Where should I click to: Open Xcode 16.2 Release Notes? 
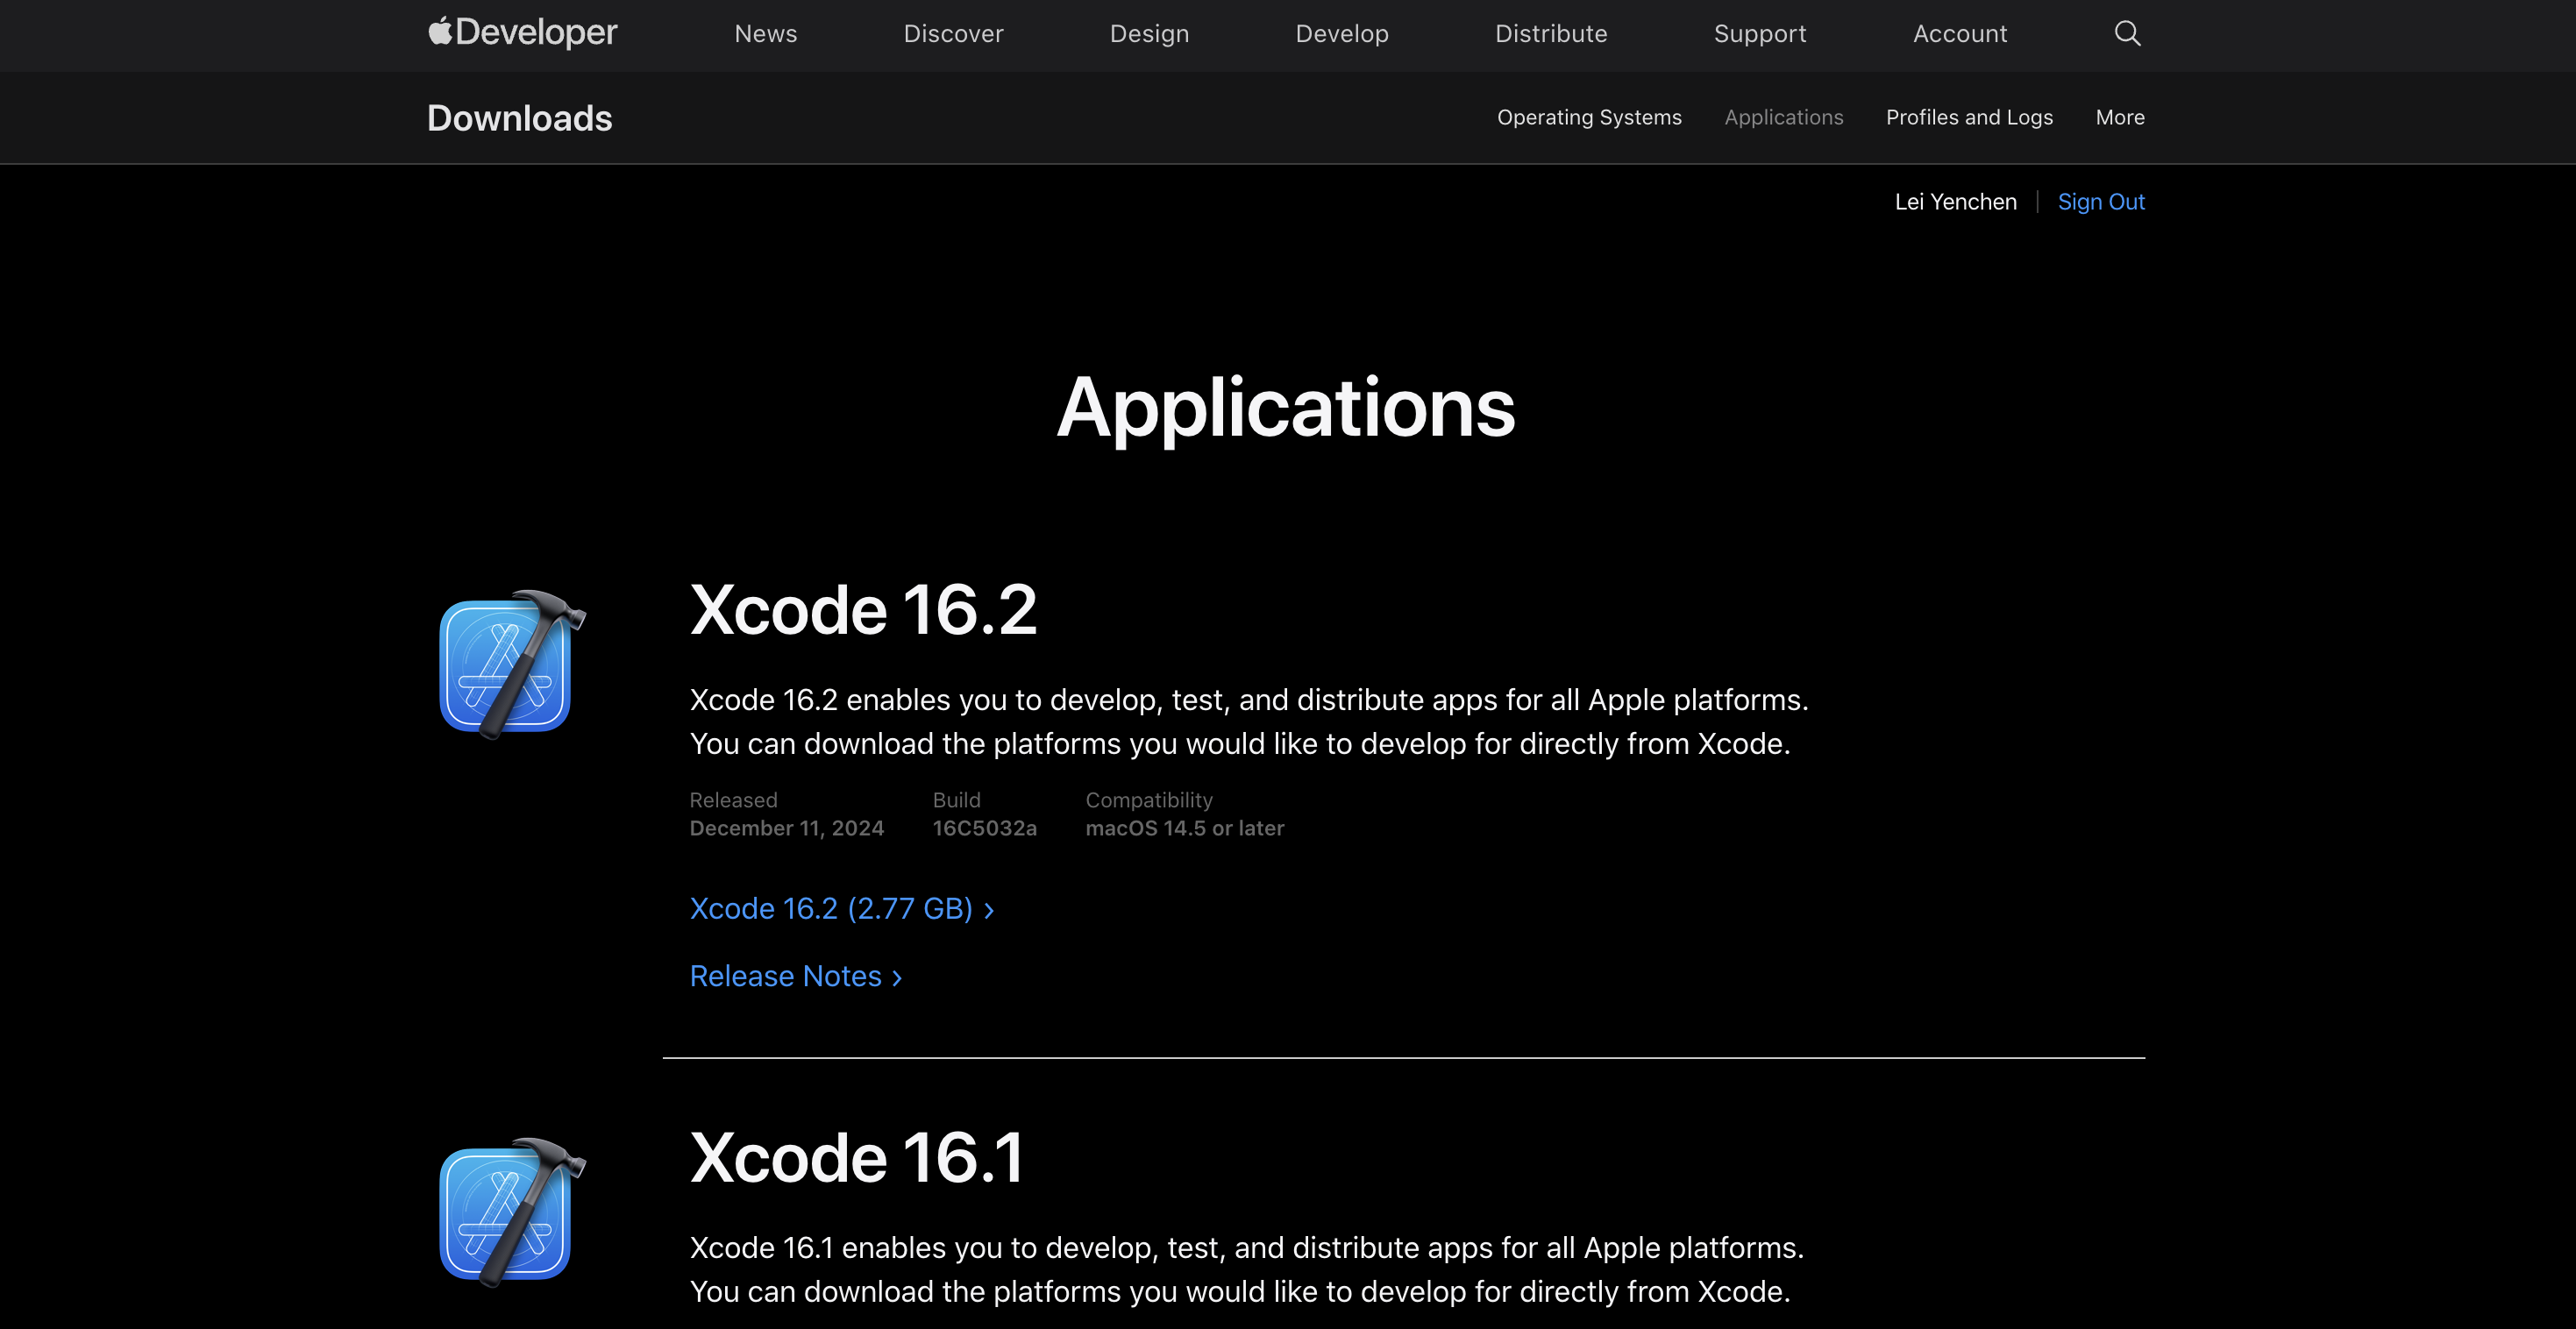(x=796, y=976)
